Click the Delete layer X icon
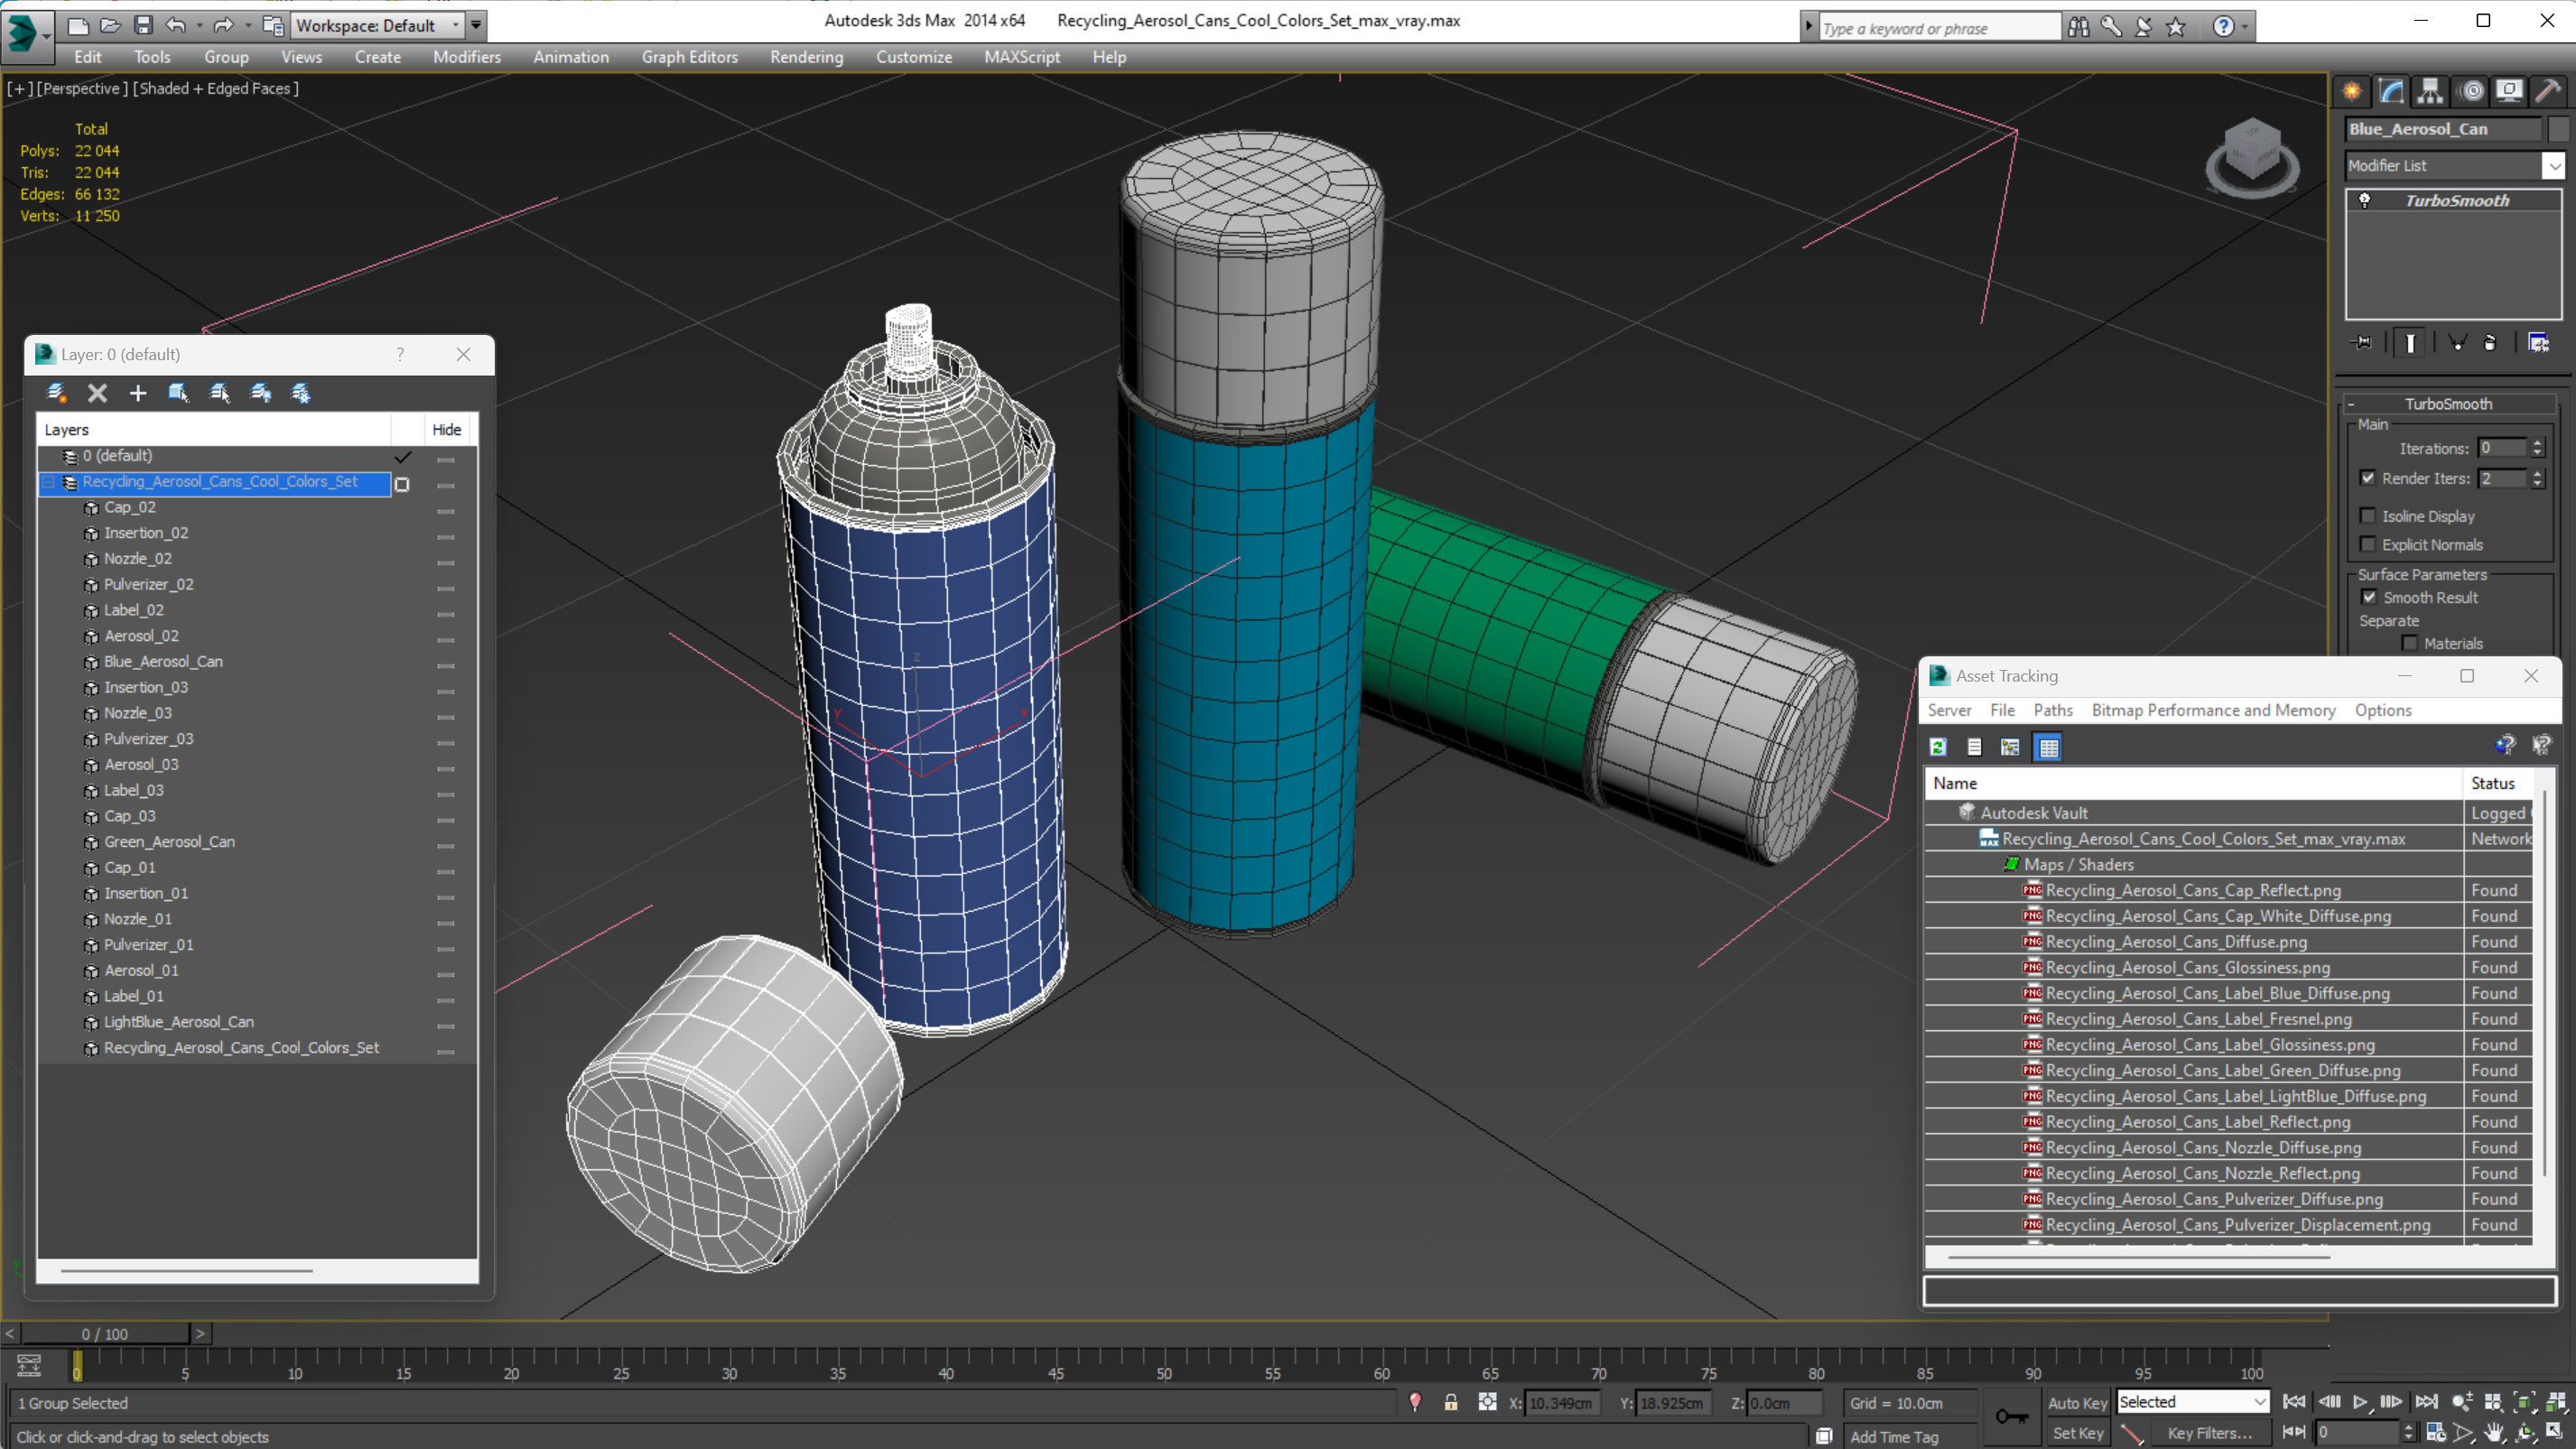 (97, 393)
